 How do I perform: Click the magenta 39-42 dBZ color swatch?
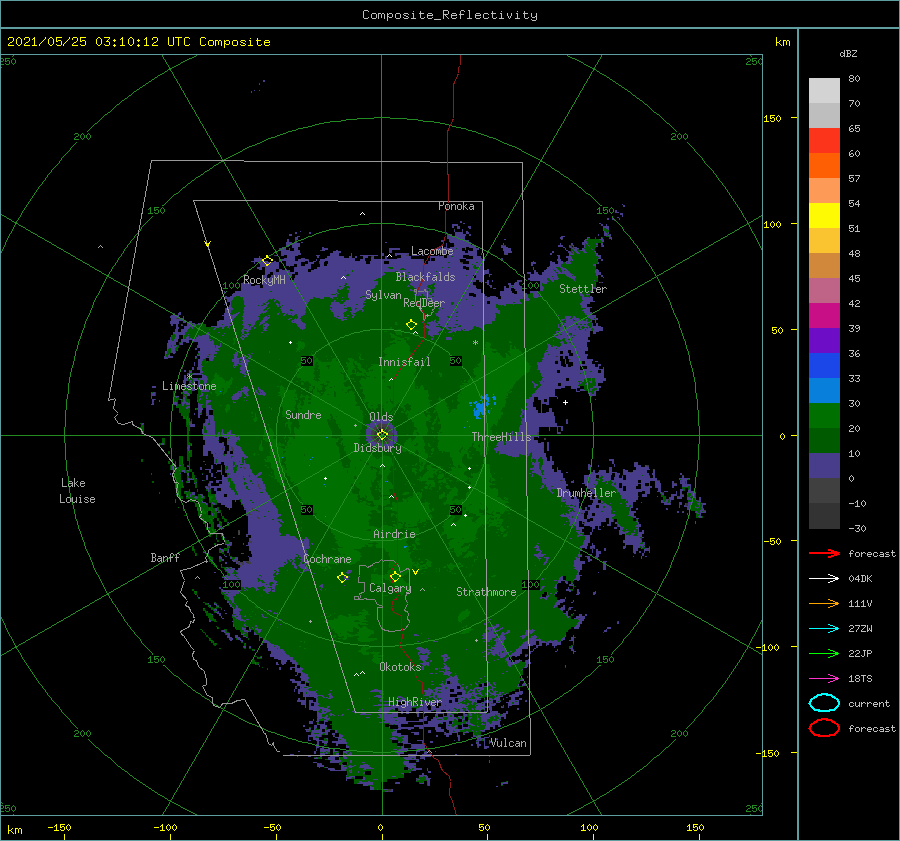(824, 316)
